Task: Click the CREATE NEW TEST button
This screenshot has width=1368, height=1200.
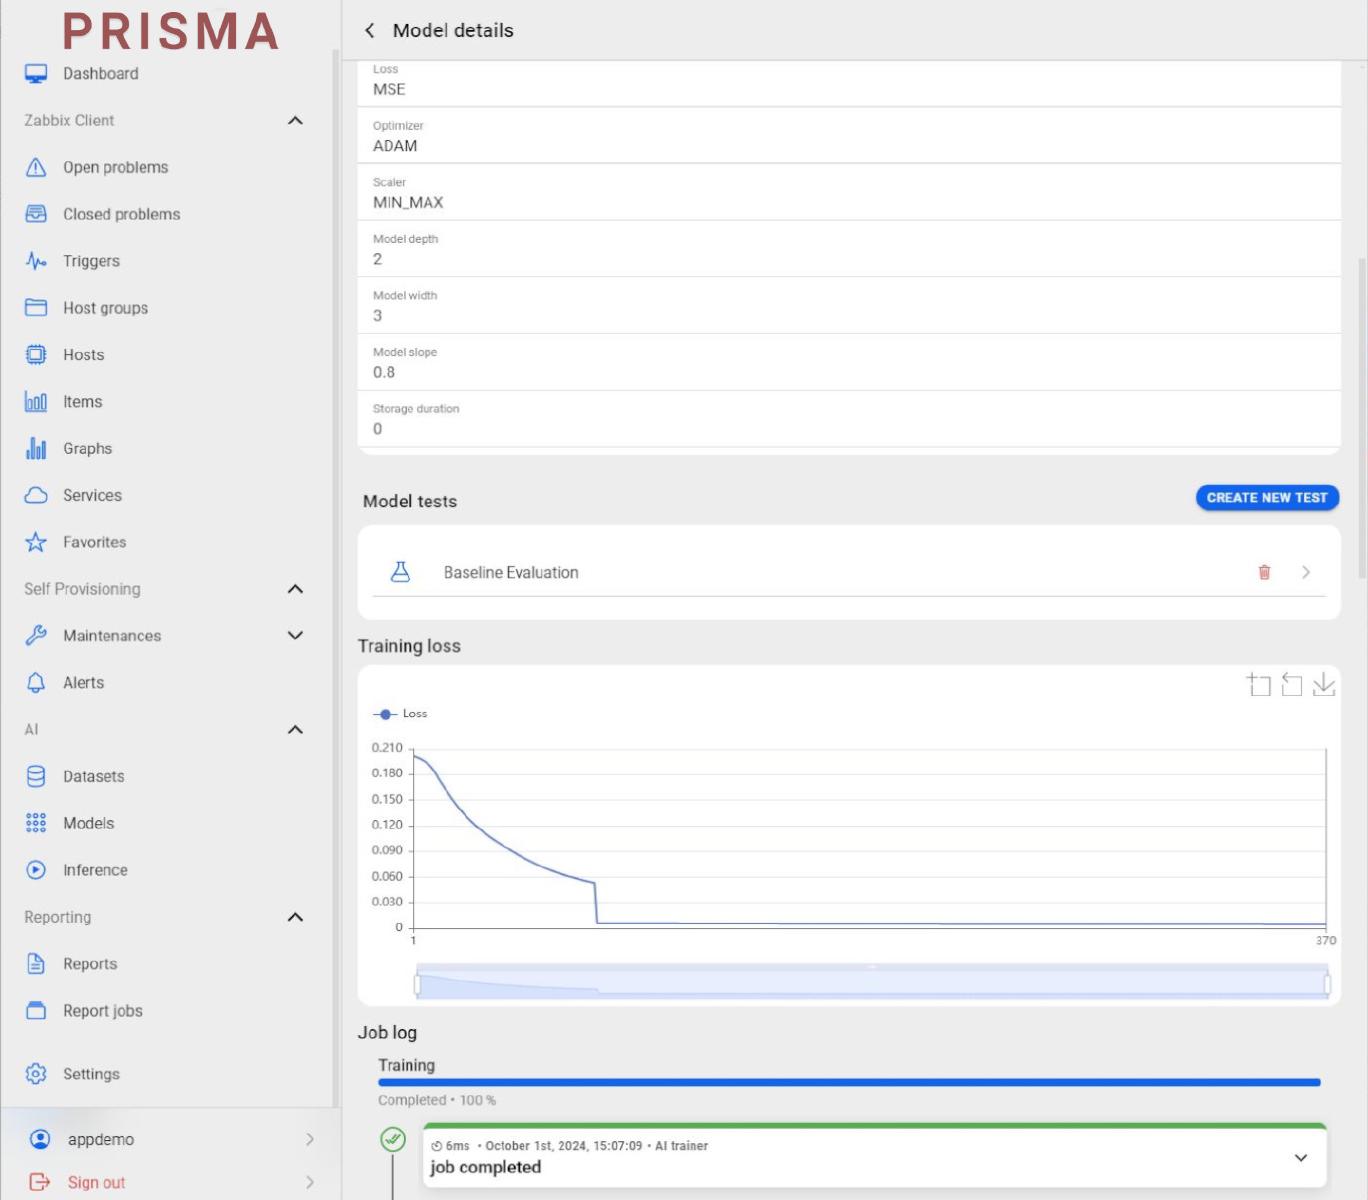Action: [1266, 497]
